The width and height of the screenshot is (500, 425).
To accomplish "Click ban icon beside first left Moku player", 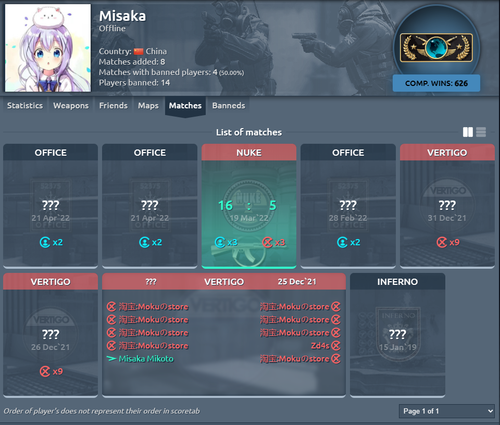I will coord(111,306).
